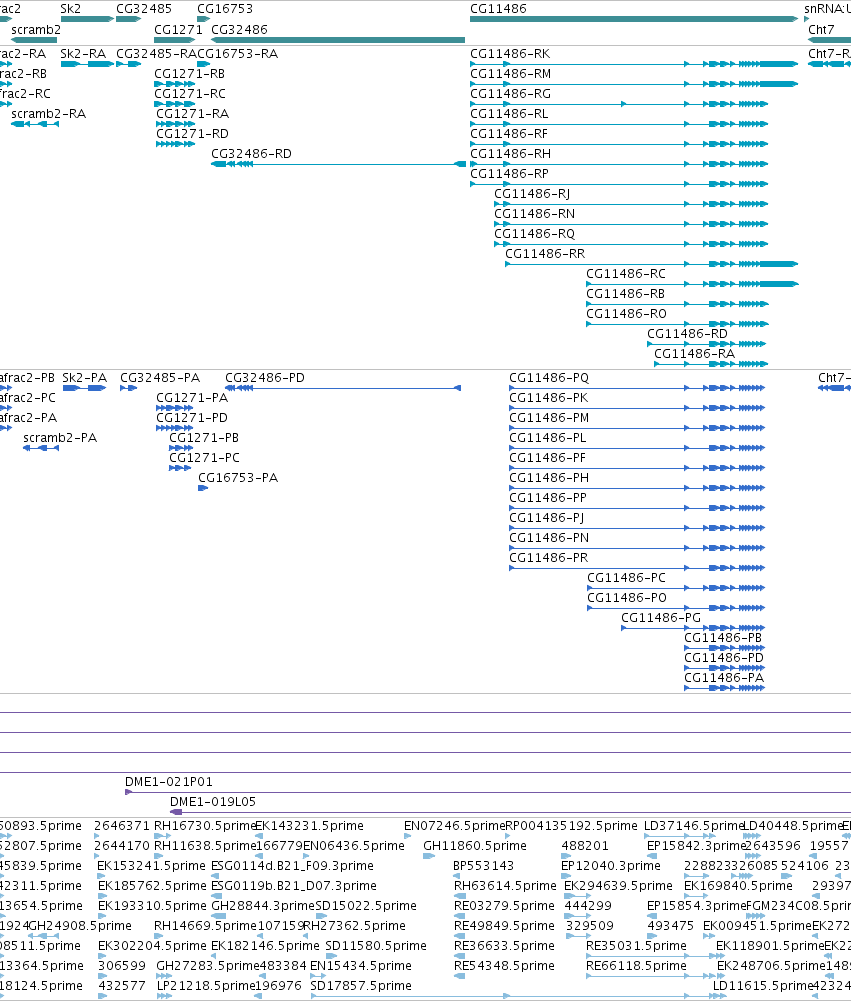Click protein CG1271-PD
Viewport: 851px width, 1001px height.
192,418
